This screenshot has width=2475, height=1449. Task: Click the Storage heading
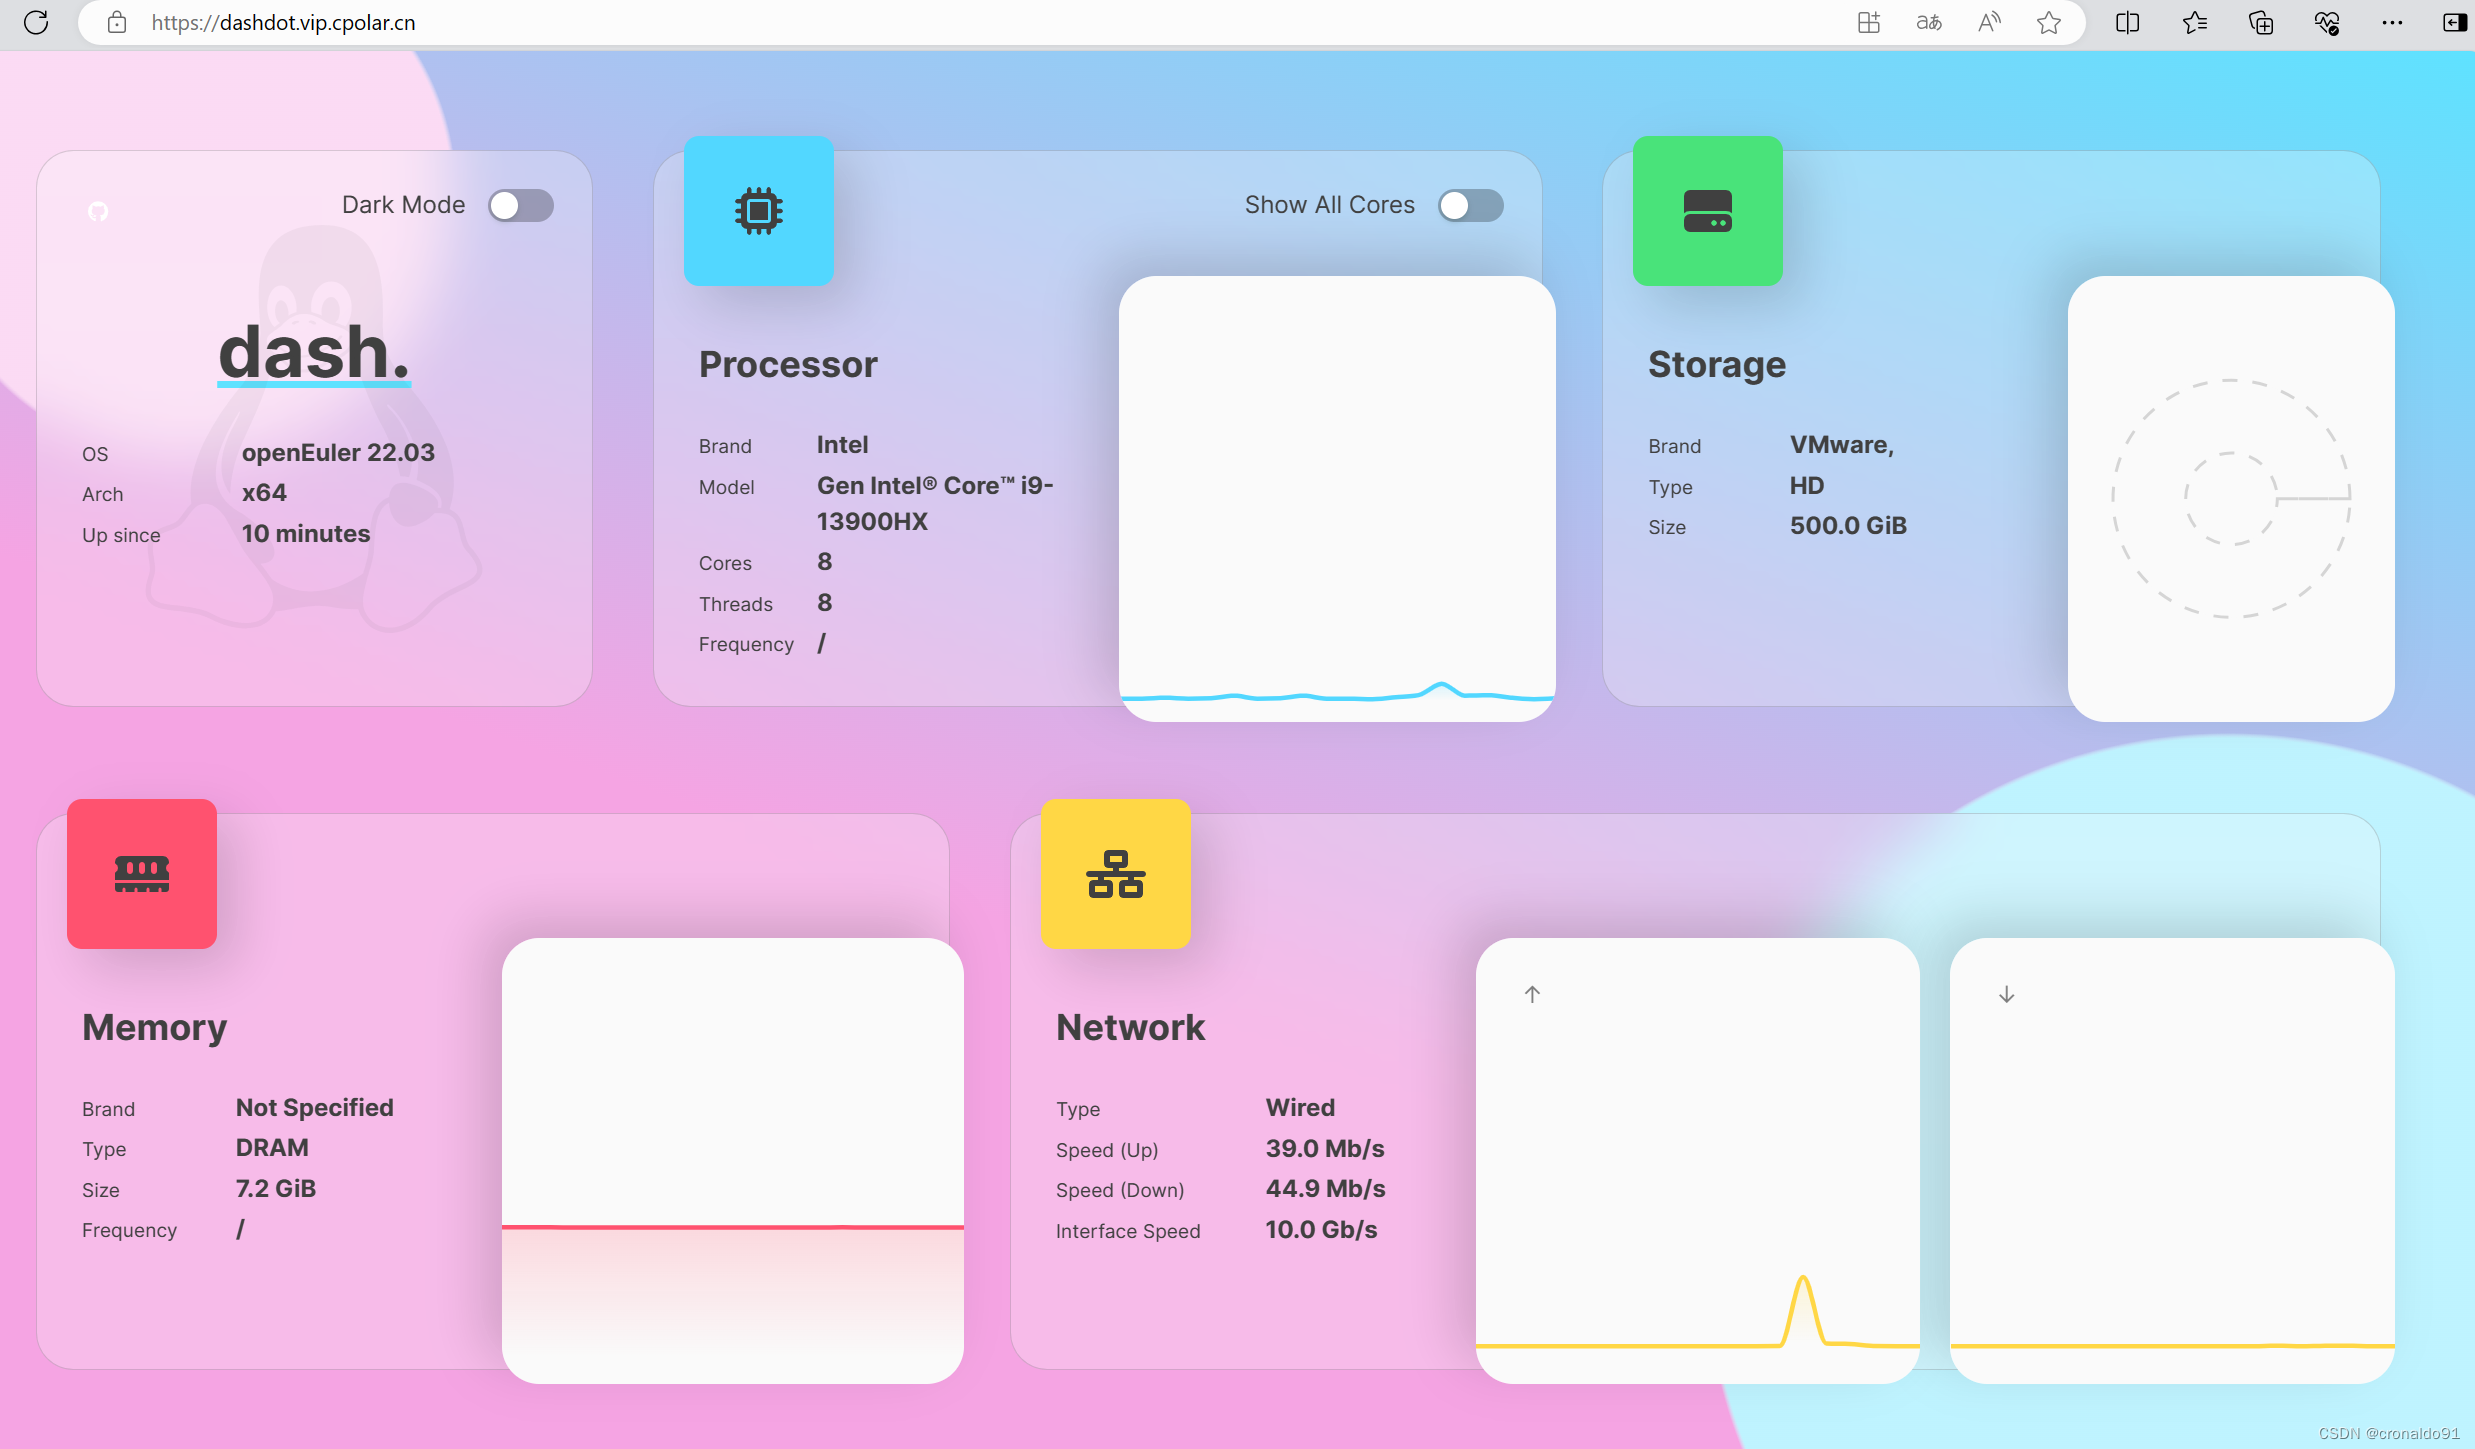coord(1717,364)
